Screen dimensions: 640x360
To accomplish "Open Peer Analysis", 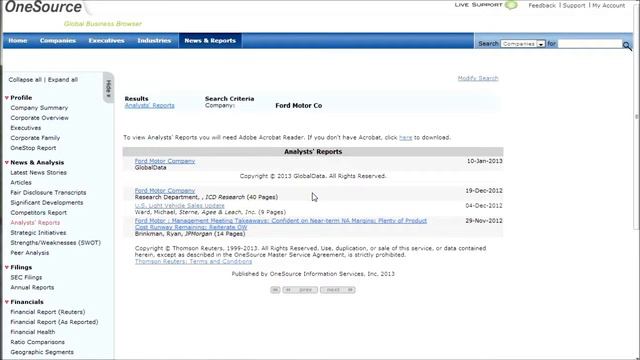I will point(29,253).
